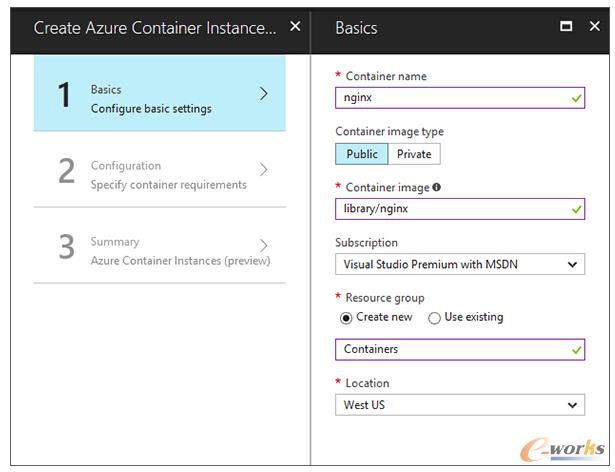Click the chevron arrow on Summary step
615x472 pixels.
264,245
